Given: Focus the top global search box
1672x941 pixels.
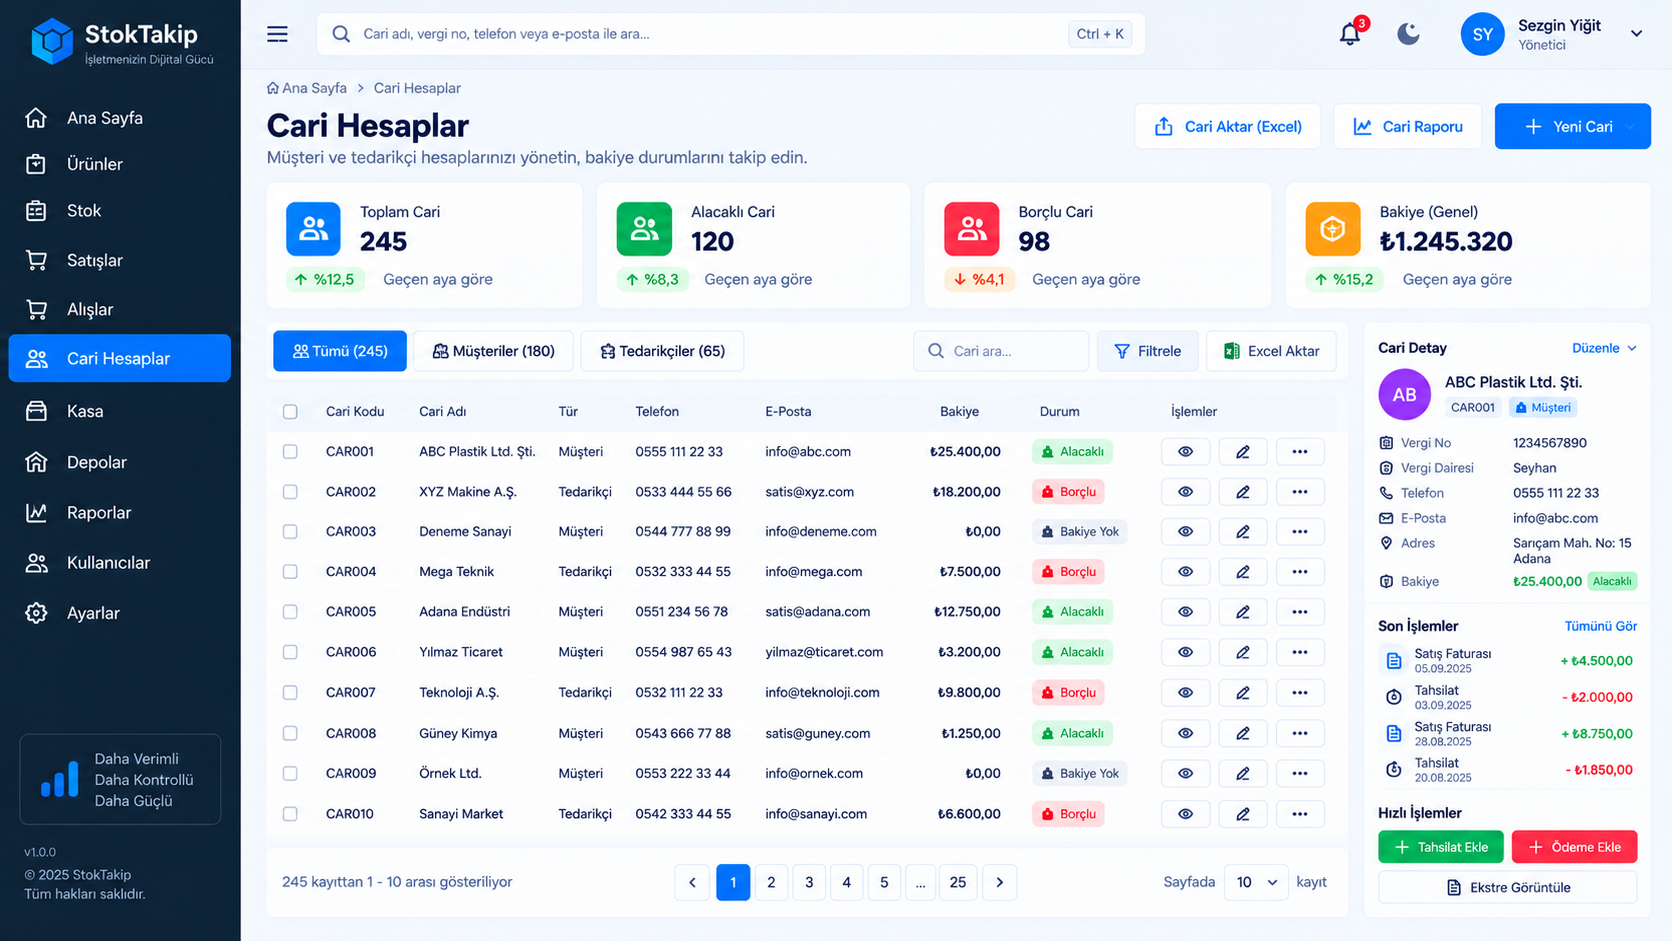Looking at the screenshot, I should coord(731,34).
